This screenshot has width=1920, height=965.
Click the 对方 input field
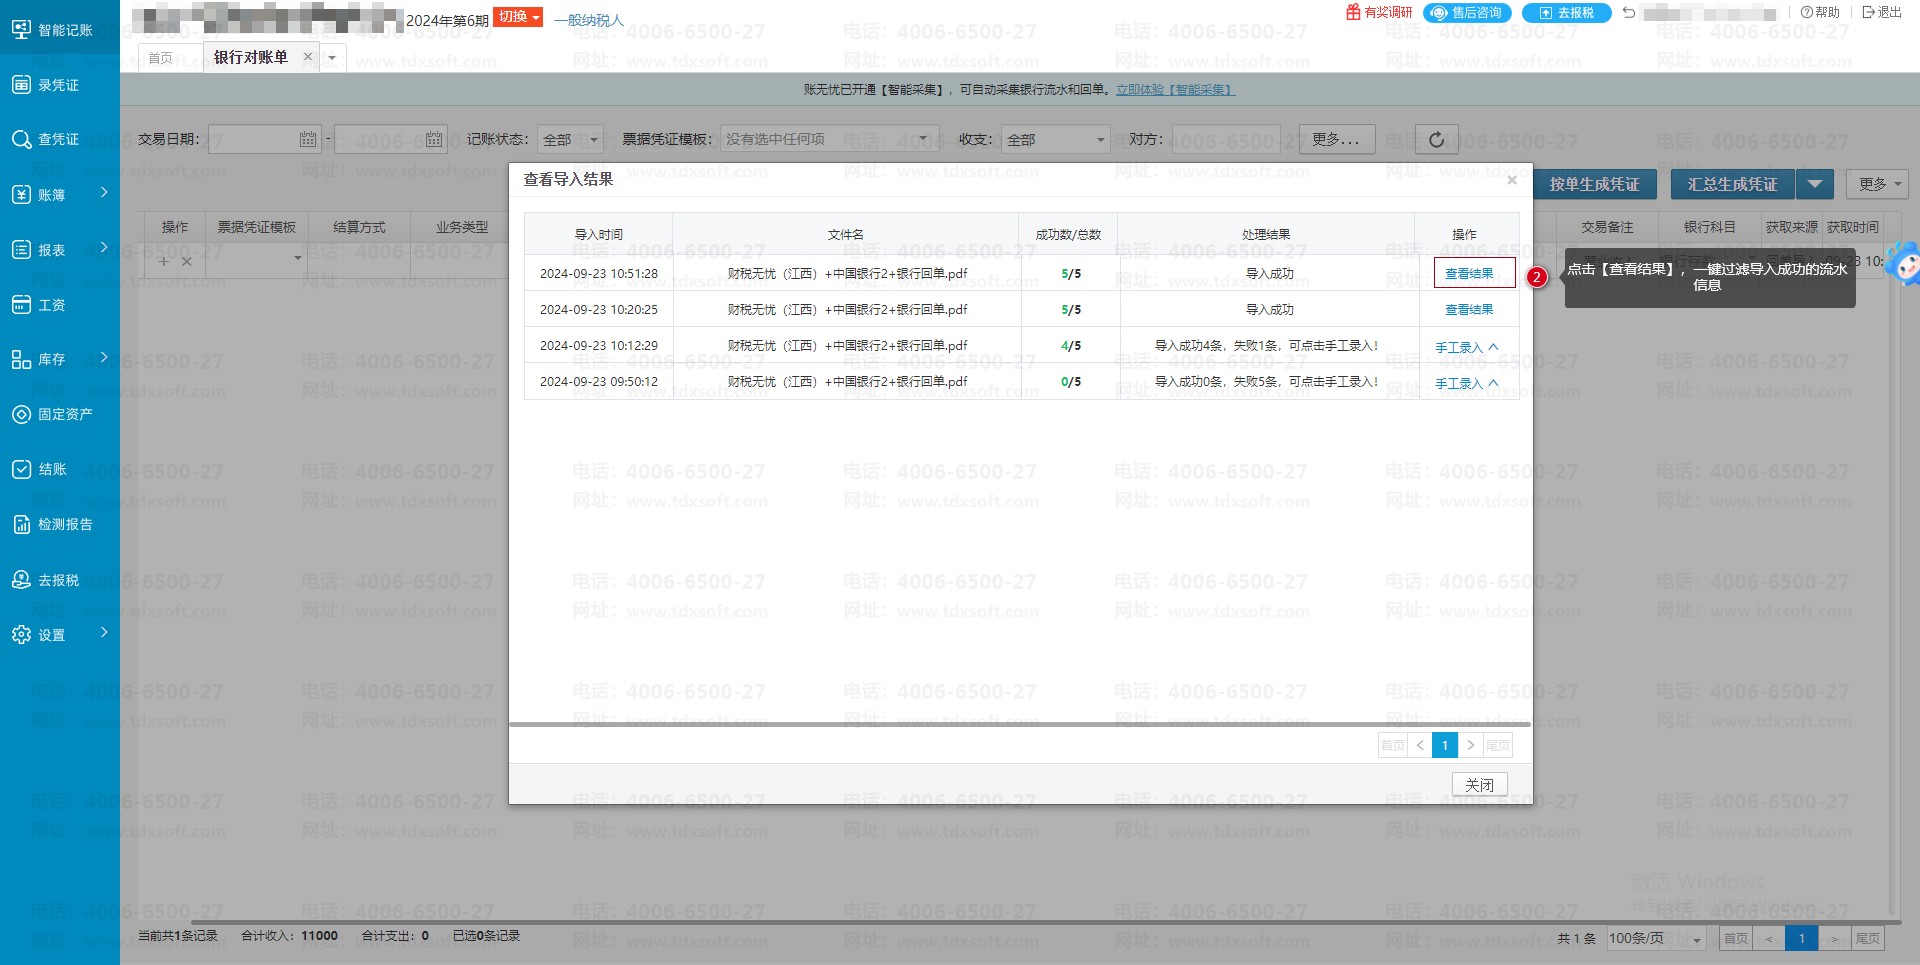coord(1233,140)
